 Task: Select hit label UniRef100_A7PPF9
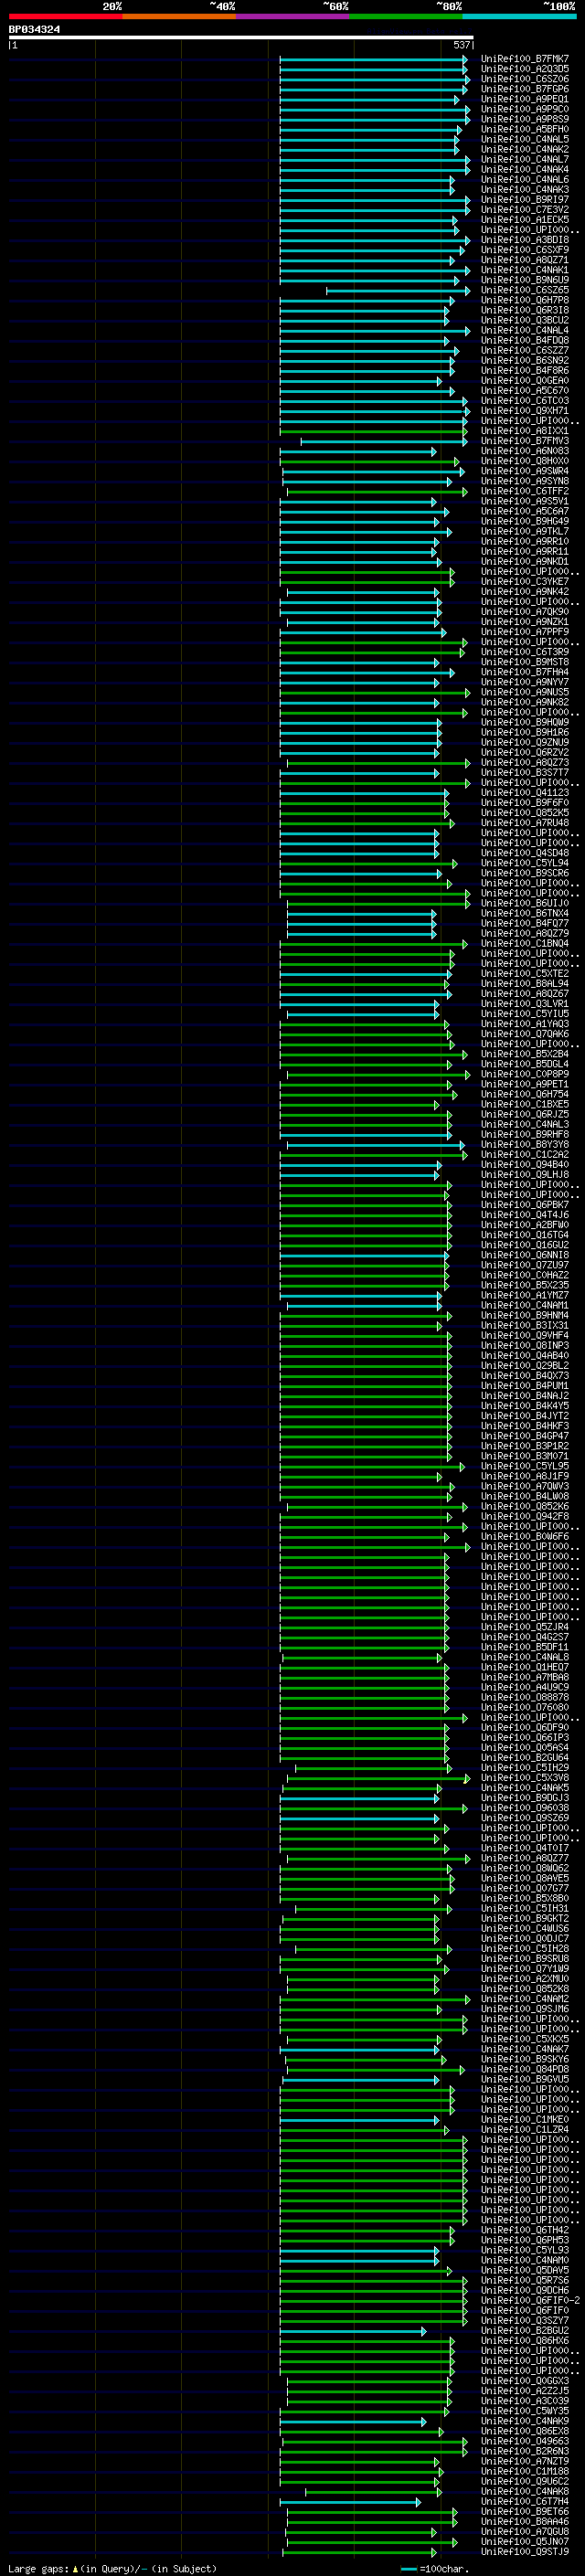coord(525,632)
